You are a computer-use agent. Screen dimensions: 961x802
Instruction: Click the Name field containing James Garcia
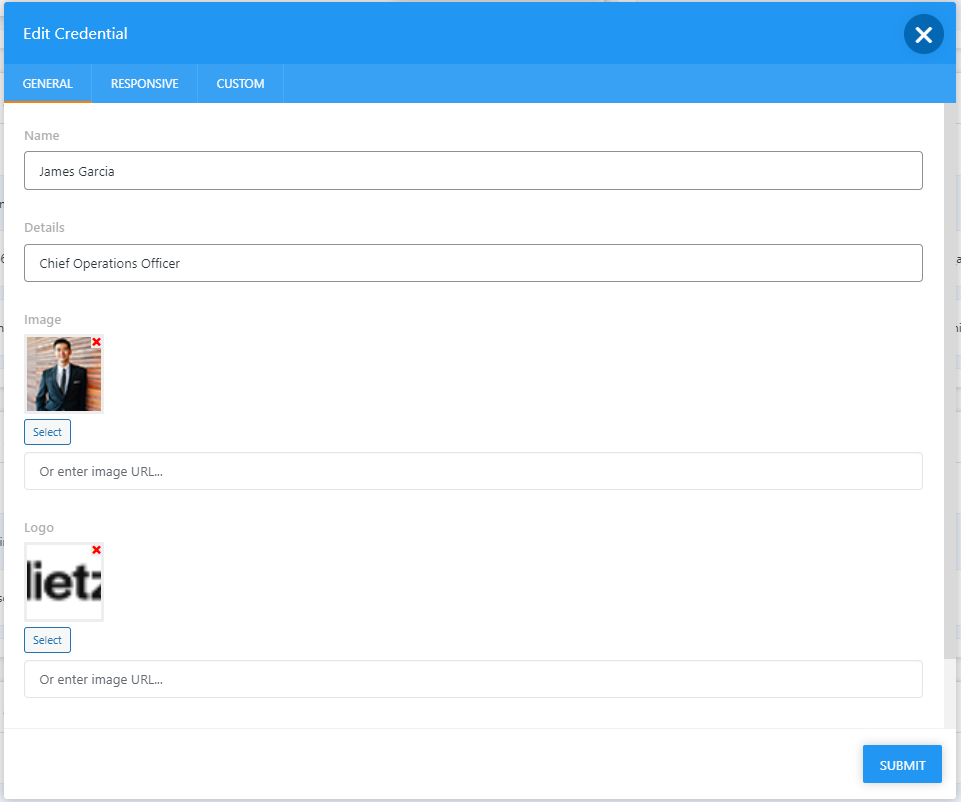click(473, 170)
